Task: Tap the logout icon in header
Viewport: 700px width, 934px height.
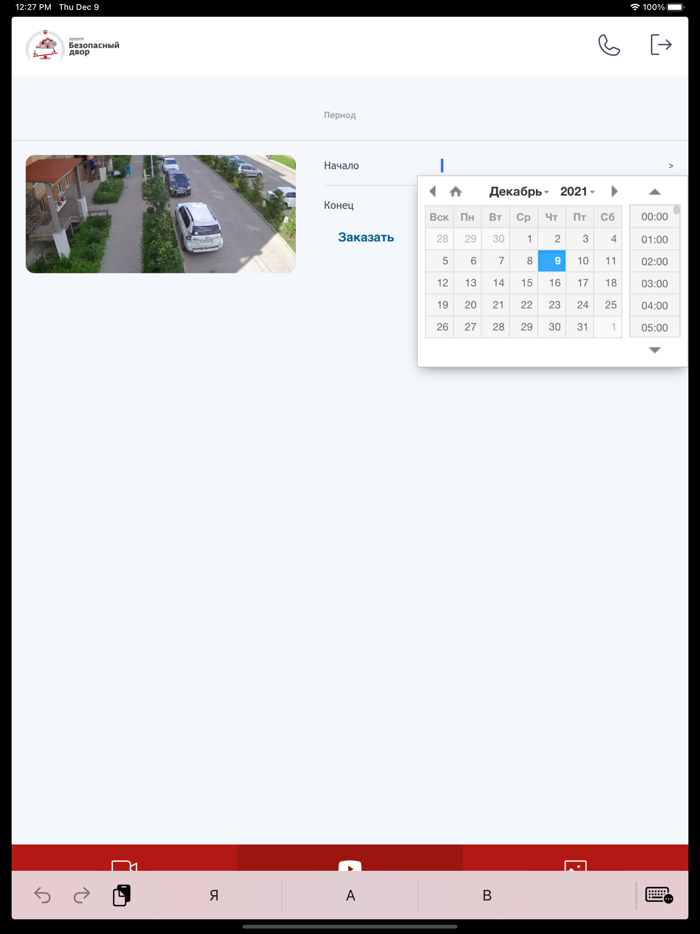Action: (x=661, y=45)
